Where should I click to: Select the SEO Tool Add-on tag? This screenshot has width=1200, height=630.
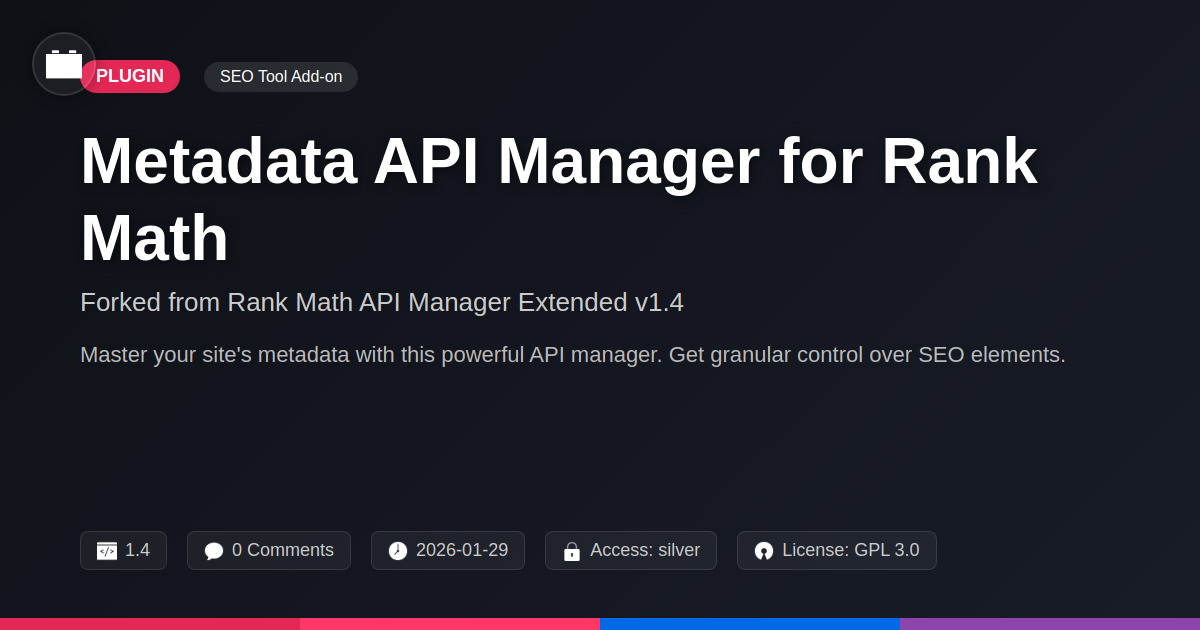pos(281,77)
